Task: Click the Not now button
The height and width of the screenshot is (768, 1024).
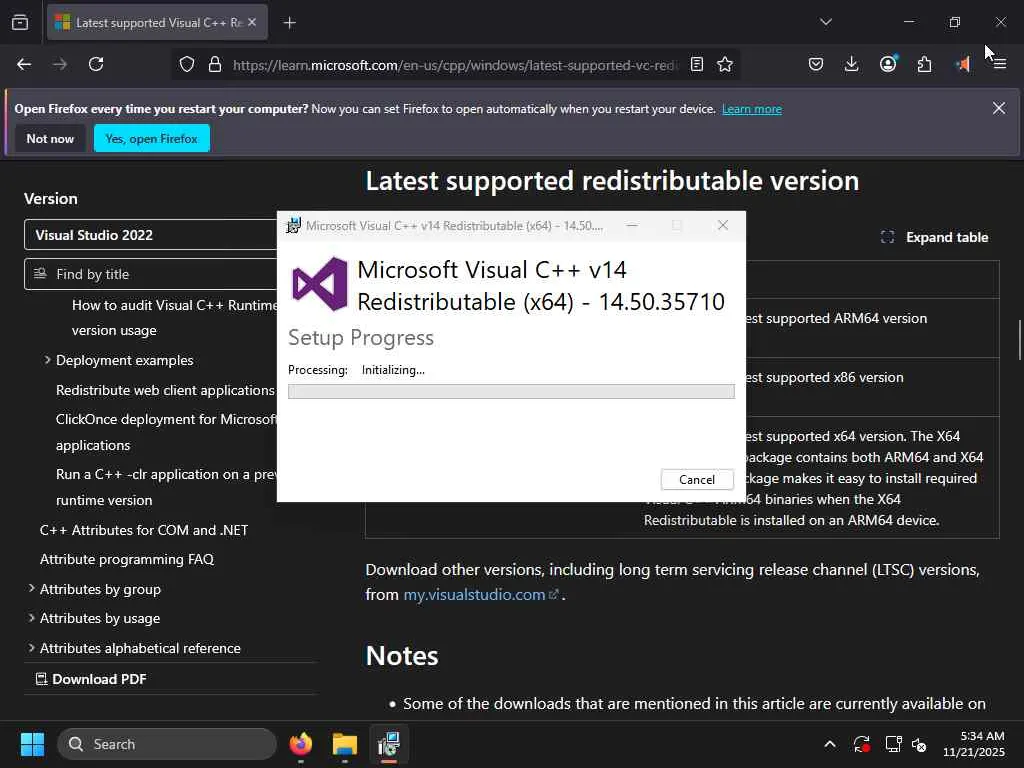Action: pyautogui.click(x=50, y=138)
